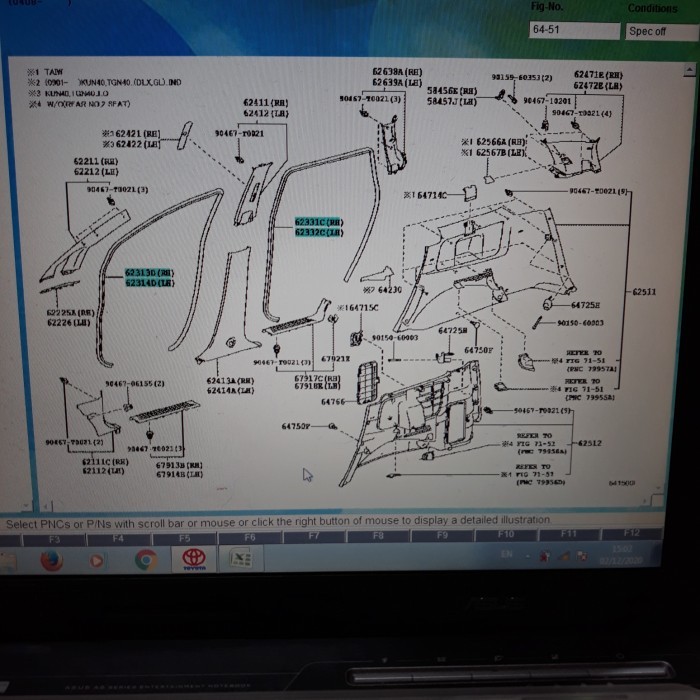The height and width of the screenshot is (700, 700).
Task: Select PNC 62111C (RH) label
Action: coord(105,462)
